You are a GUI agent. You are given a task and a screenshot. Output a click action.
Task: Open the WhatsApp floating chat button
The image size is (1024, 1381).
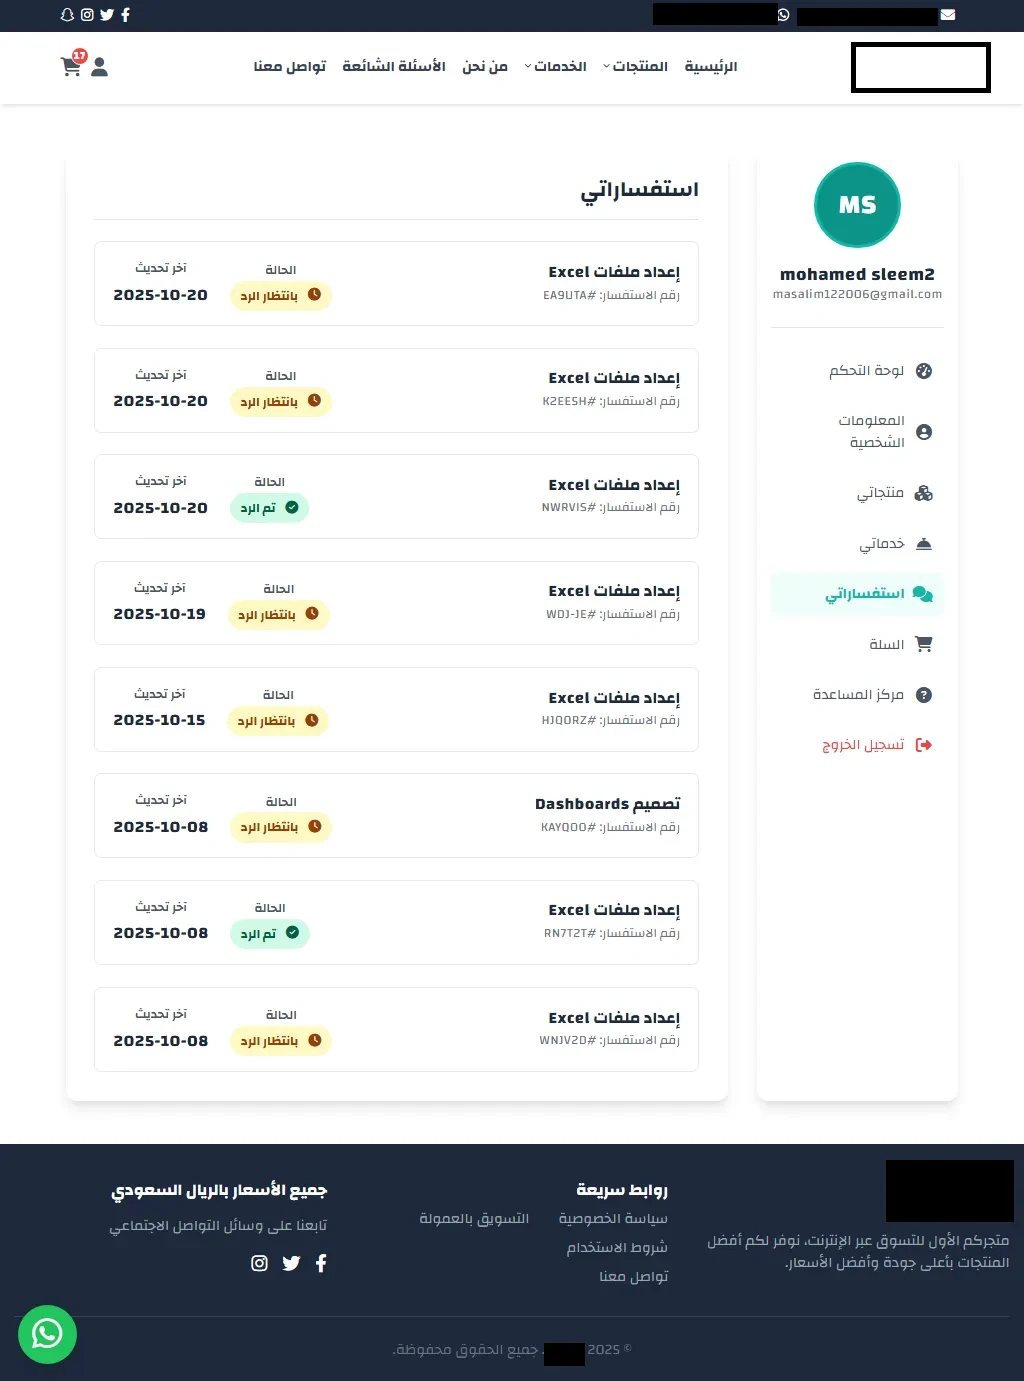coord(45,1332)
